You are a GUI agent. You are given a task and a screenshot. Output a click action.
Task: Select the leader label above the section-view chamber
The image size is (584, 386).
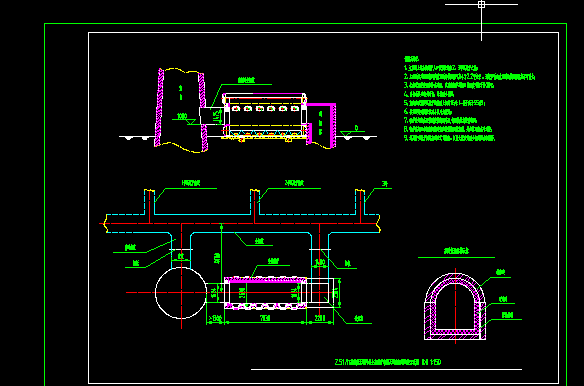(x=246, y=80)
